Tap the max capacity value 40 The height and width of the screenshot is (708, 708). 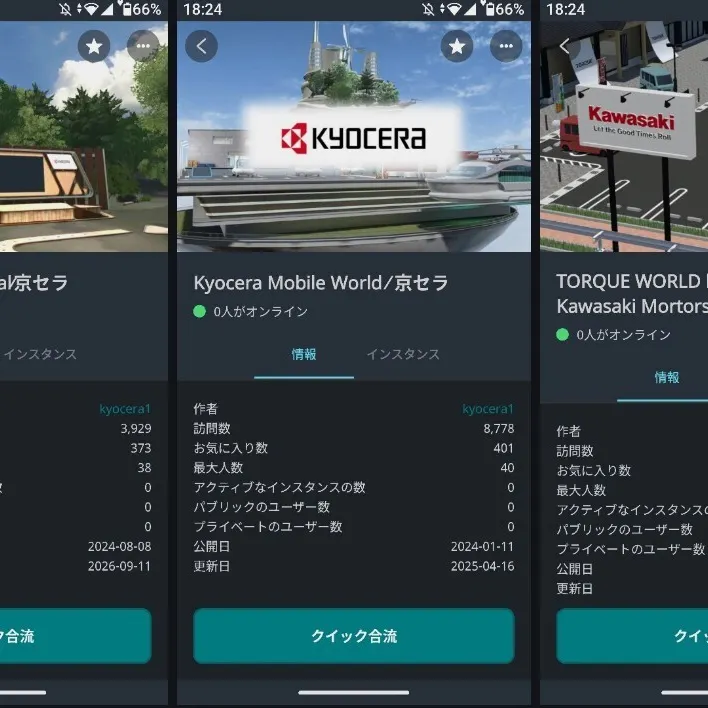(x=507, y=468)
